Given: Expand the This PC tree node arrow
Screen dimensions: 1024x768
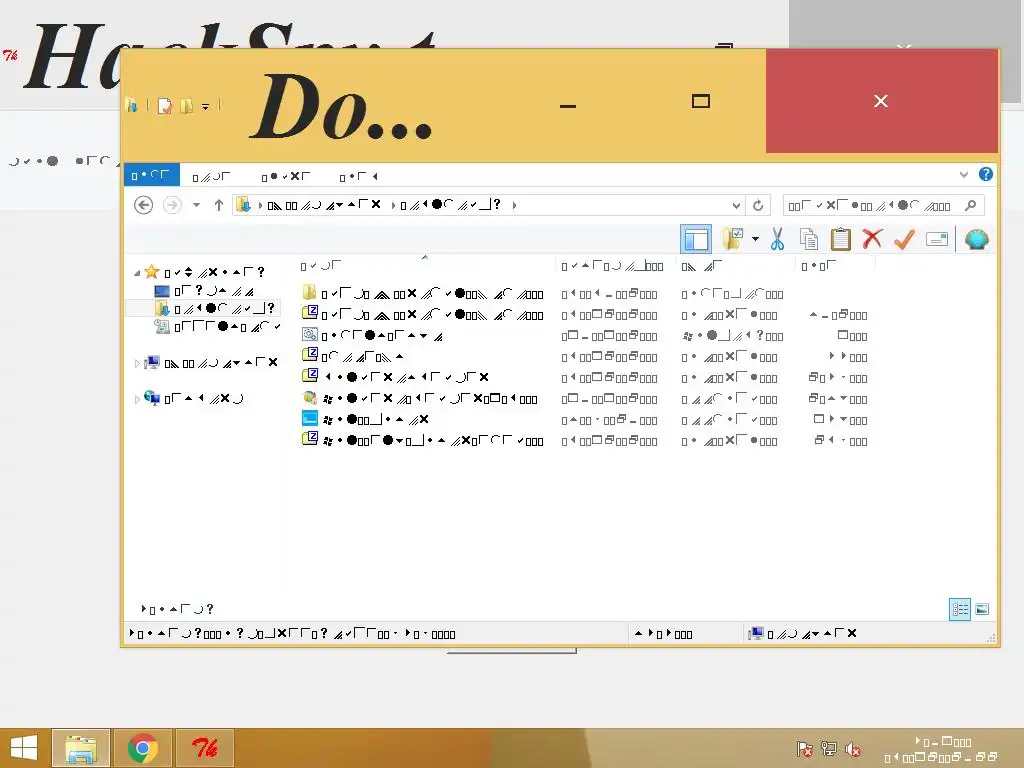Looking at the screenshot, I should tap(137, 363).
